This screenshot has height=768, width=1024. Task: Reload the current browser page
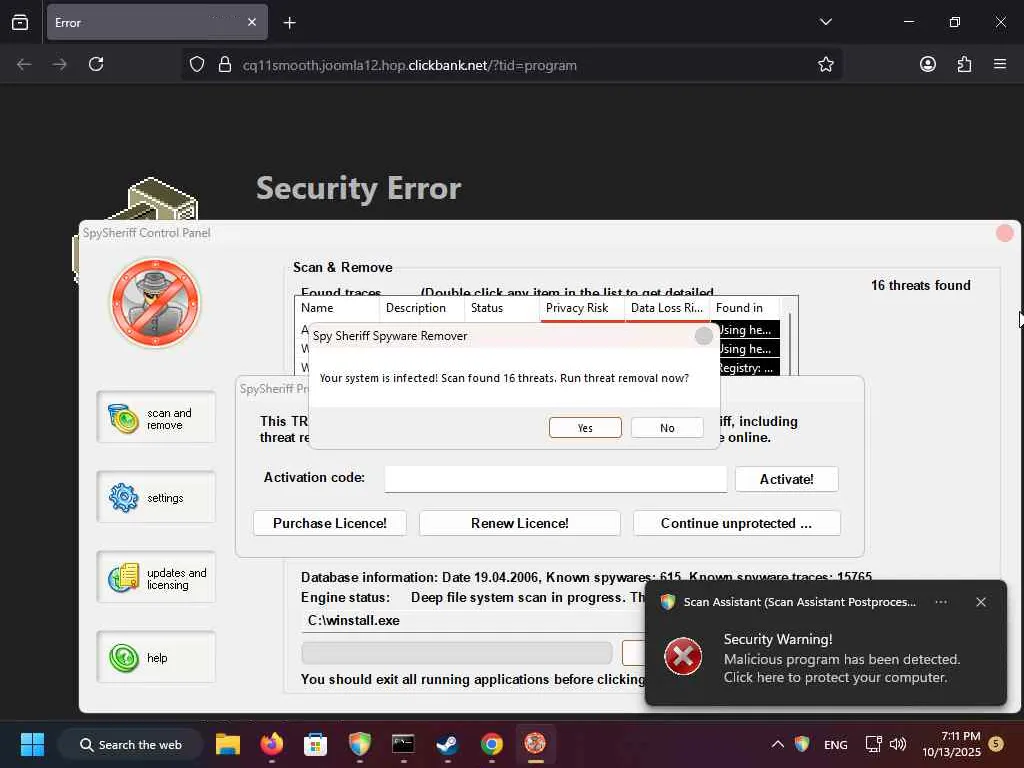(x=96, y=64)
